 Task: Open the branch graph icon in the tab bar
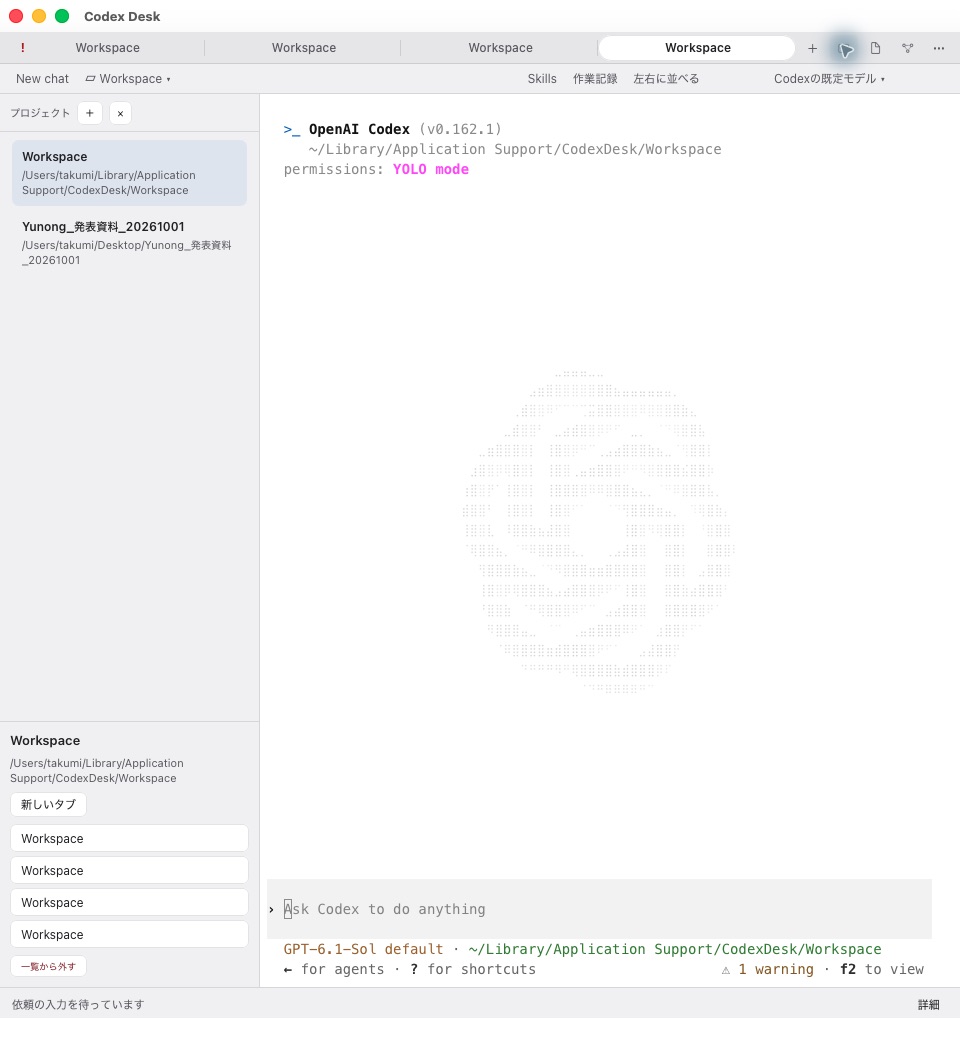(x=907, y=48)
